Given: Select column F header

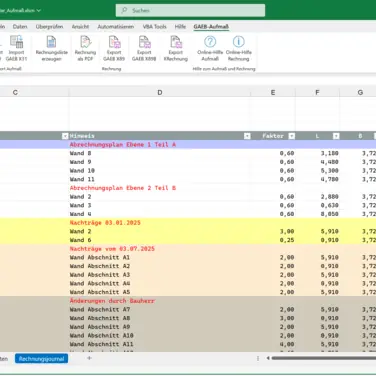Looking at the screenshot, I should click(x=317, y=92).
